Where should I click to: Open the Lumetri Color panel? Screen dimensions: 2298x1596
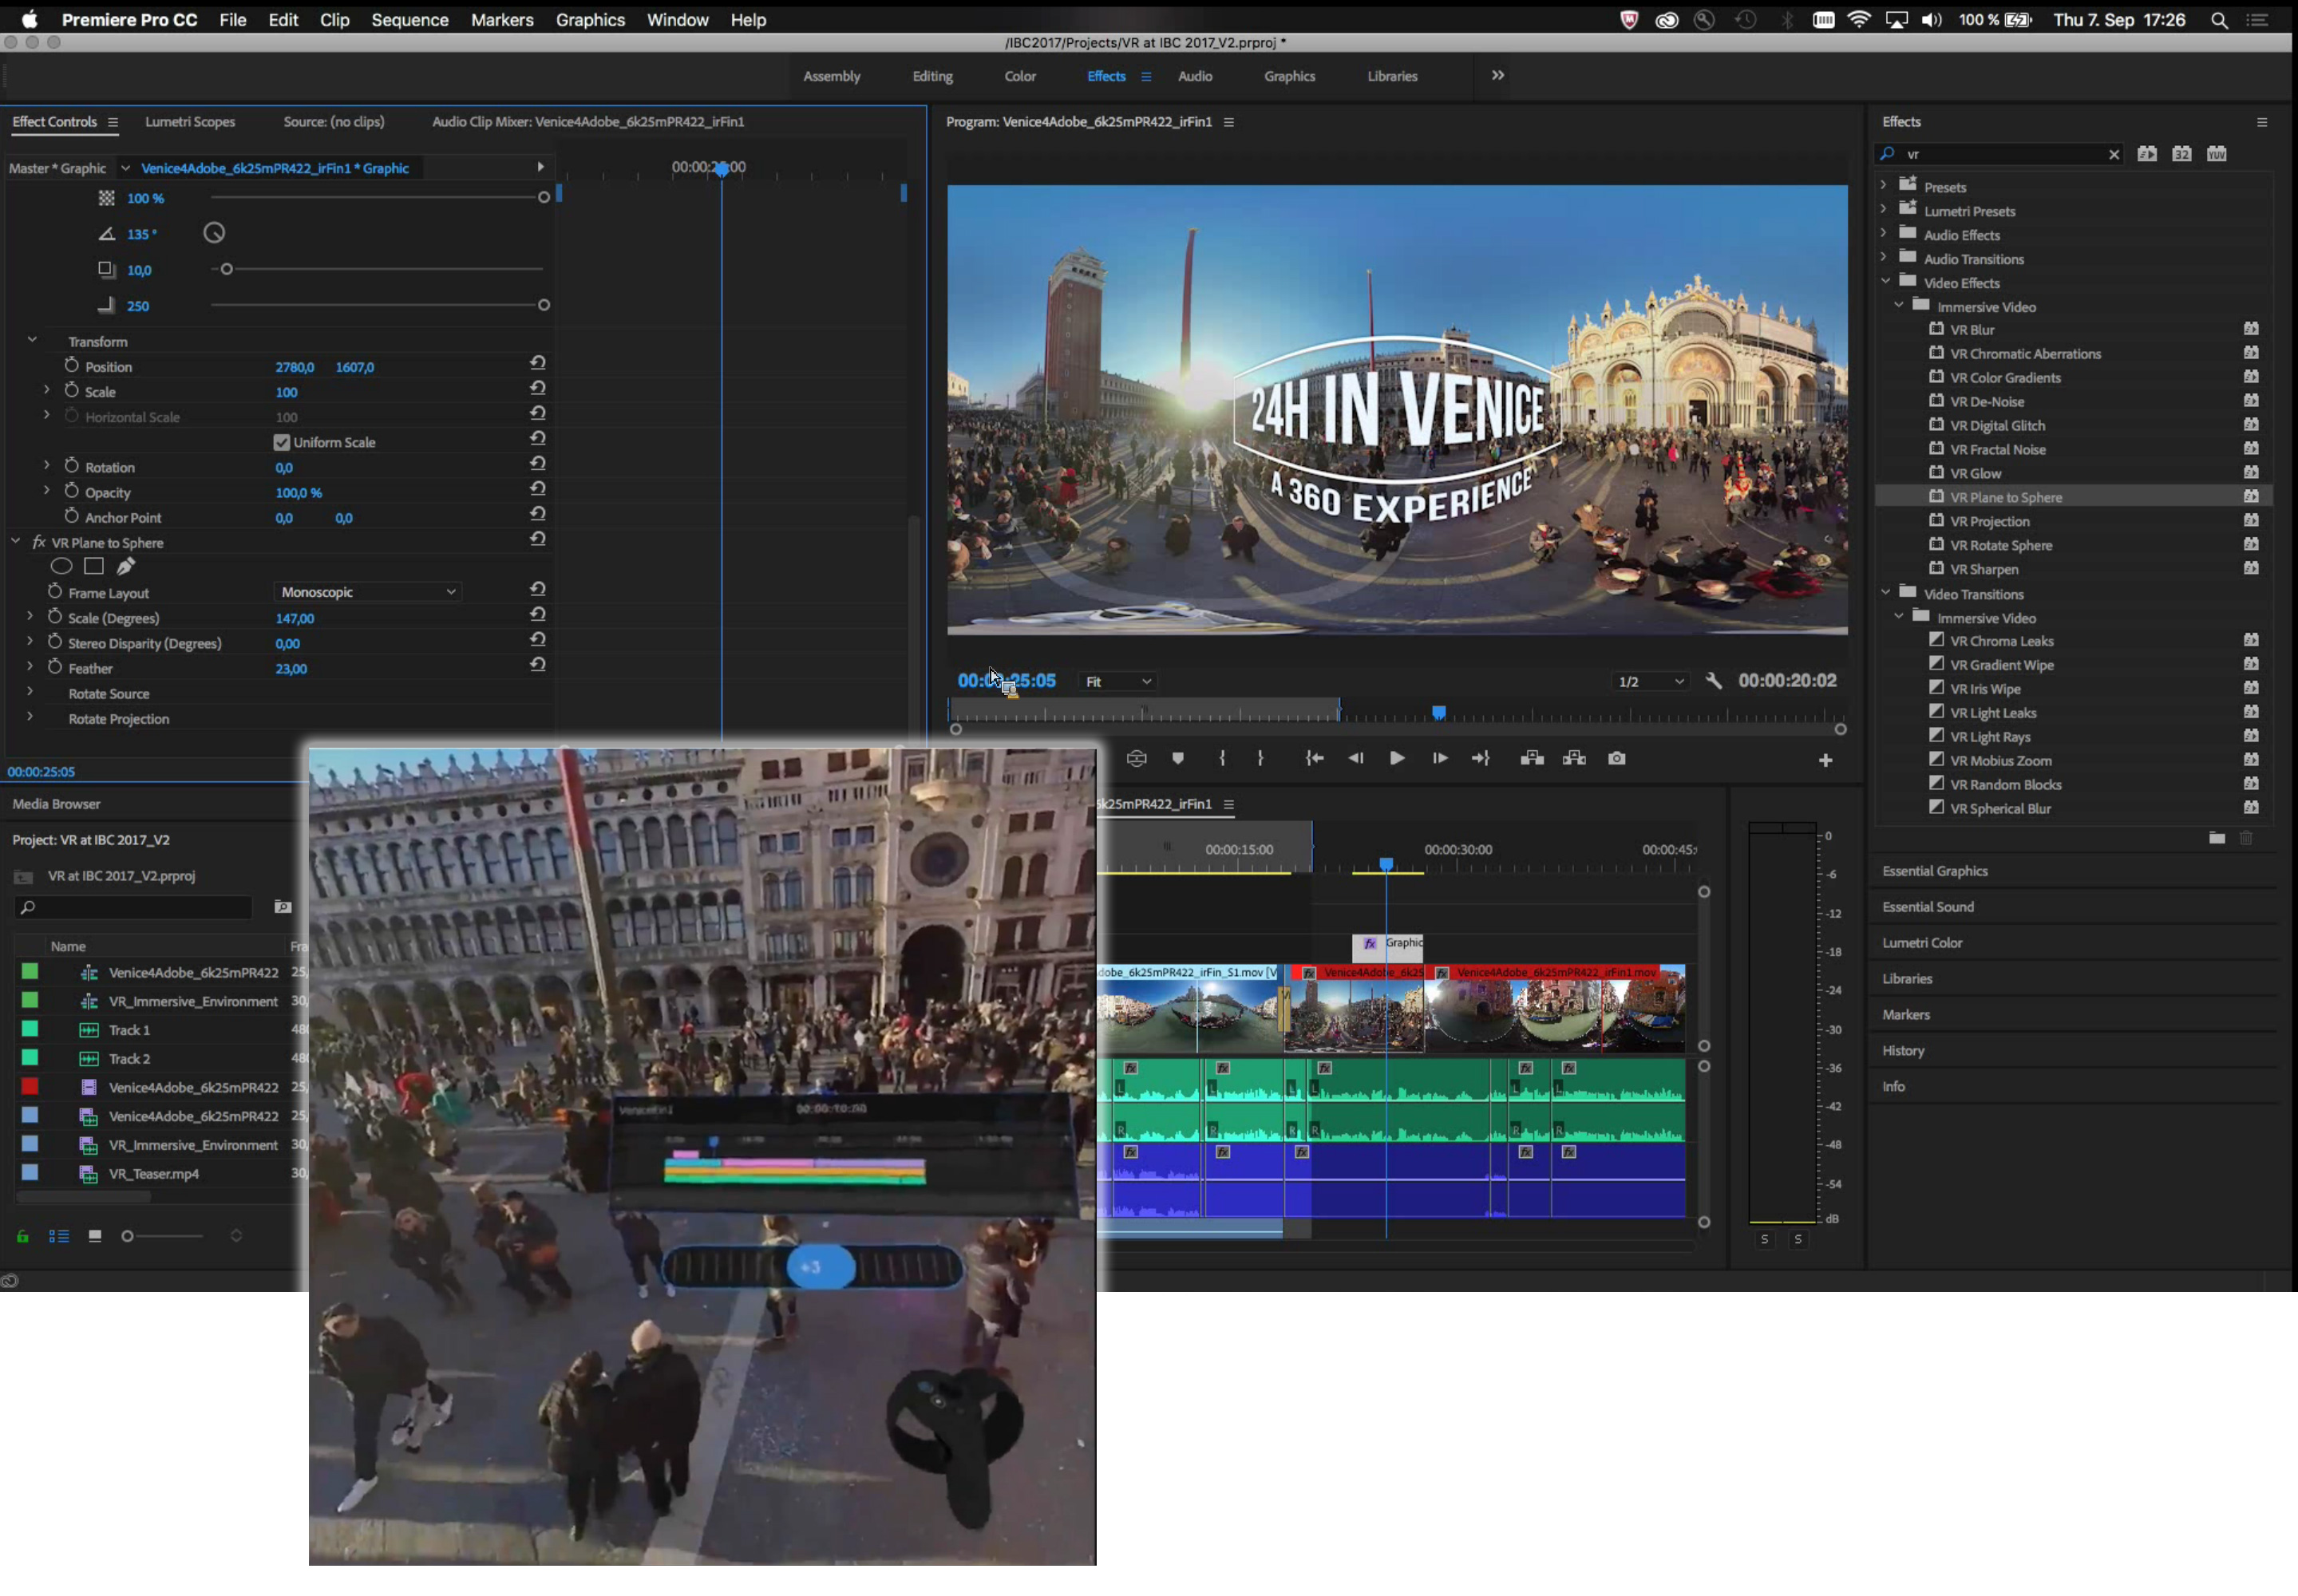point(1922,943)
